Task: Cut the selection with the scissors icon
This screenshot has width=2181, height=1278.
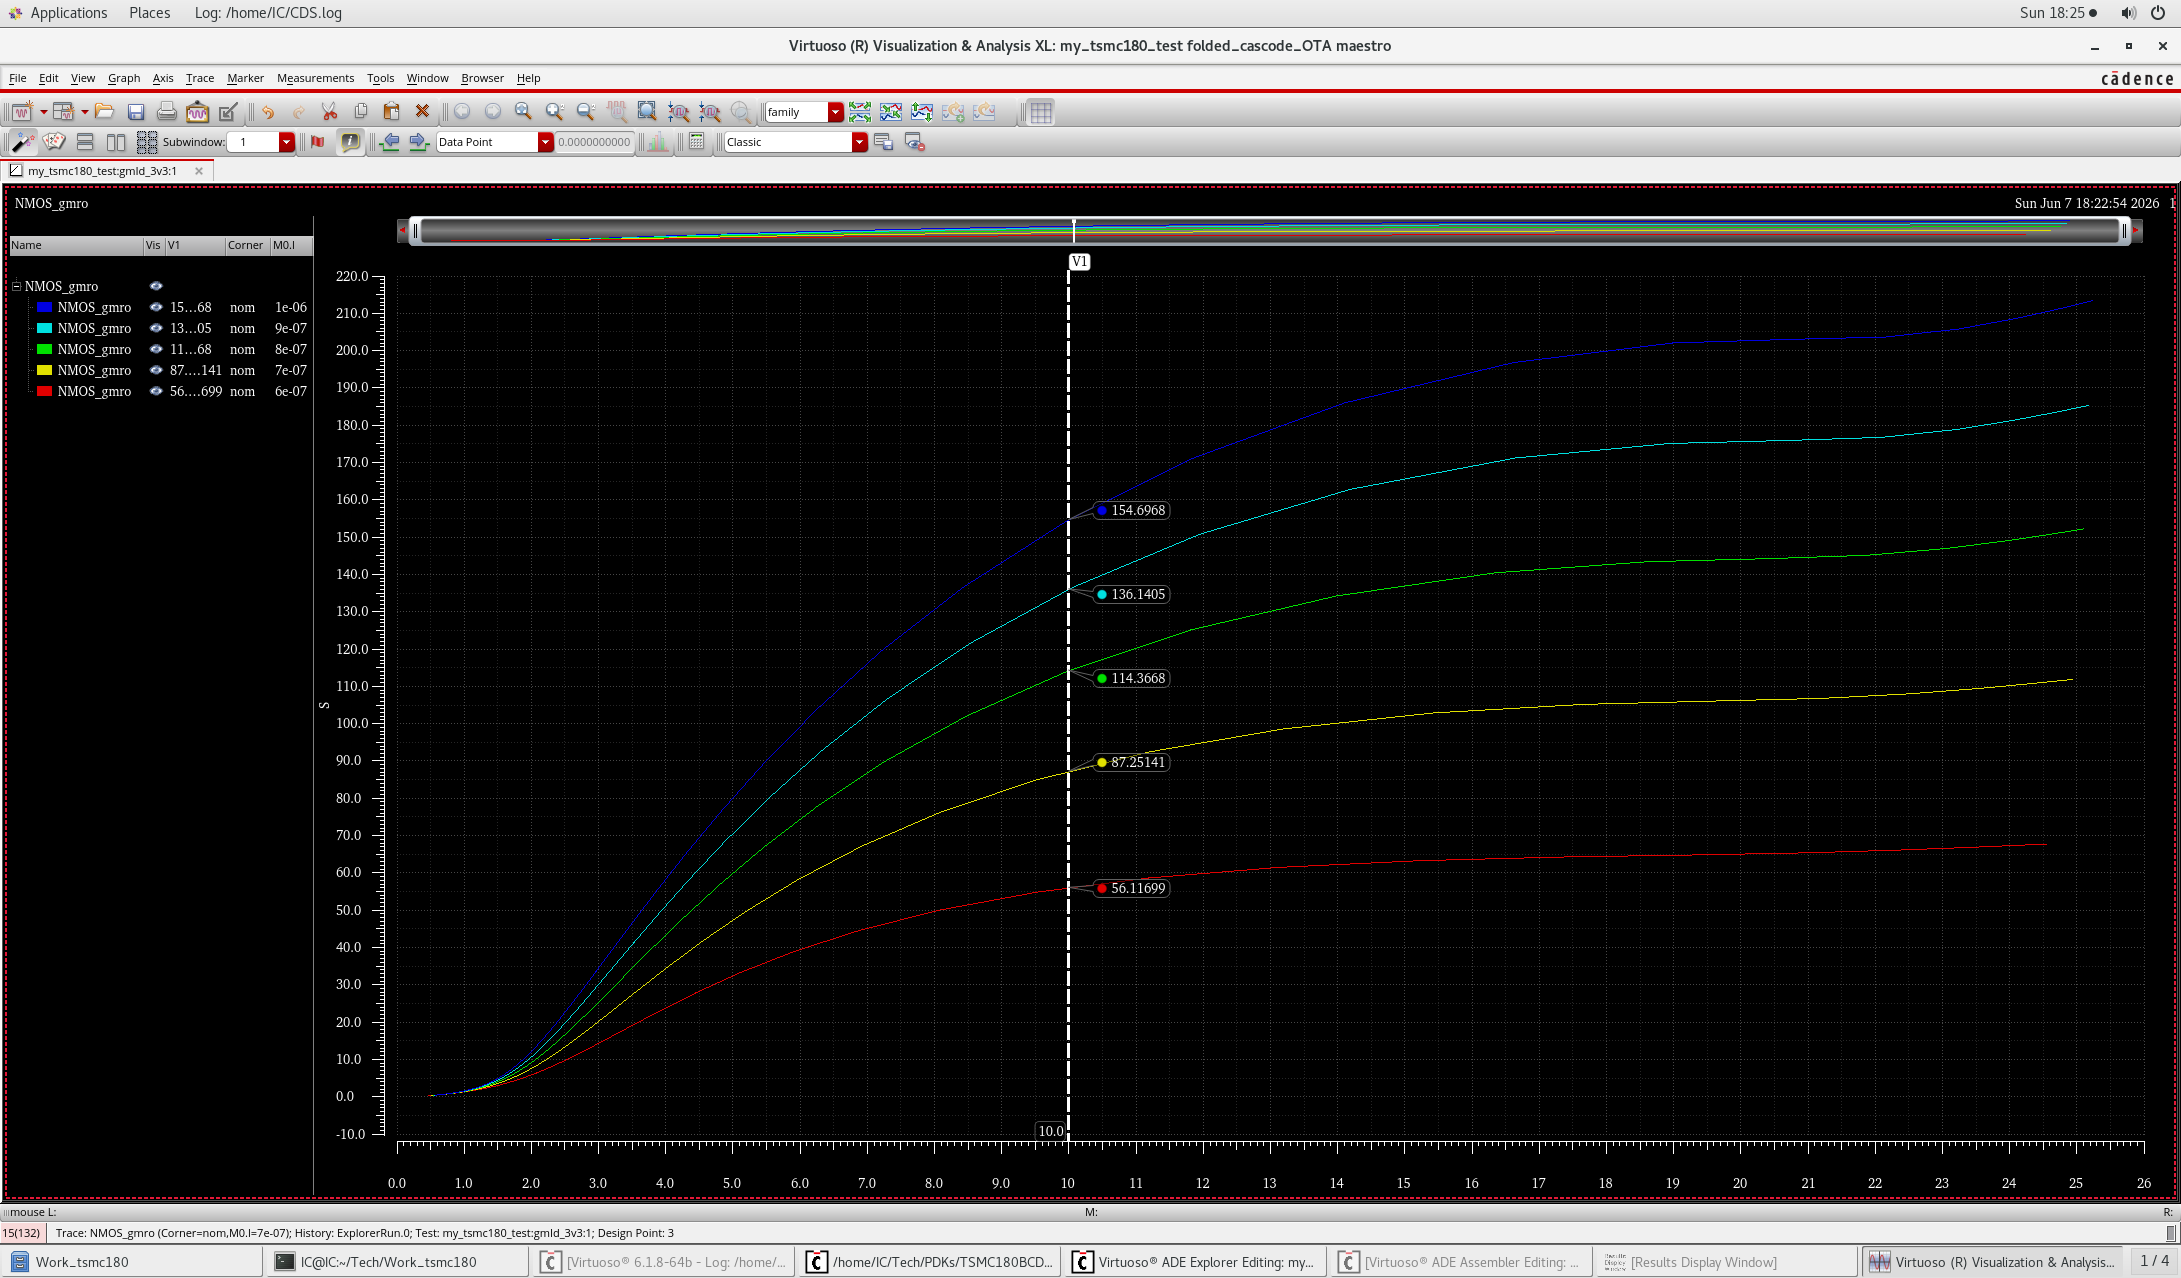Action: [x=329, y=112]
